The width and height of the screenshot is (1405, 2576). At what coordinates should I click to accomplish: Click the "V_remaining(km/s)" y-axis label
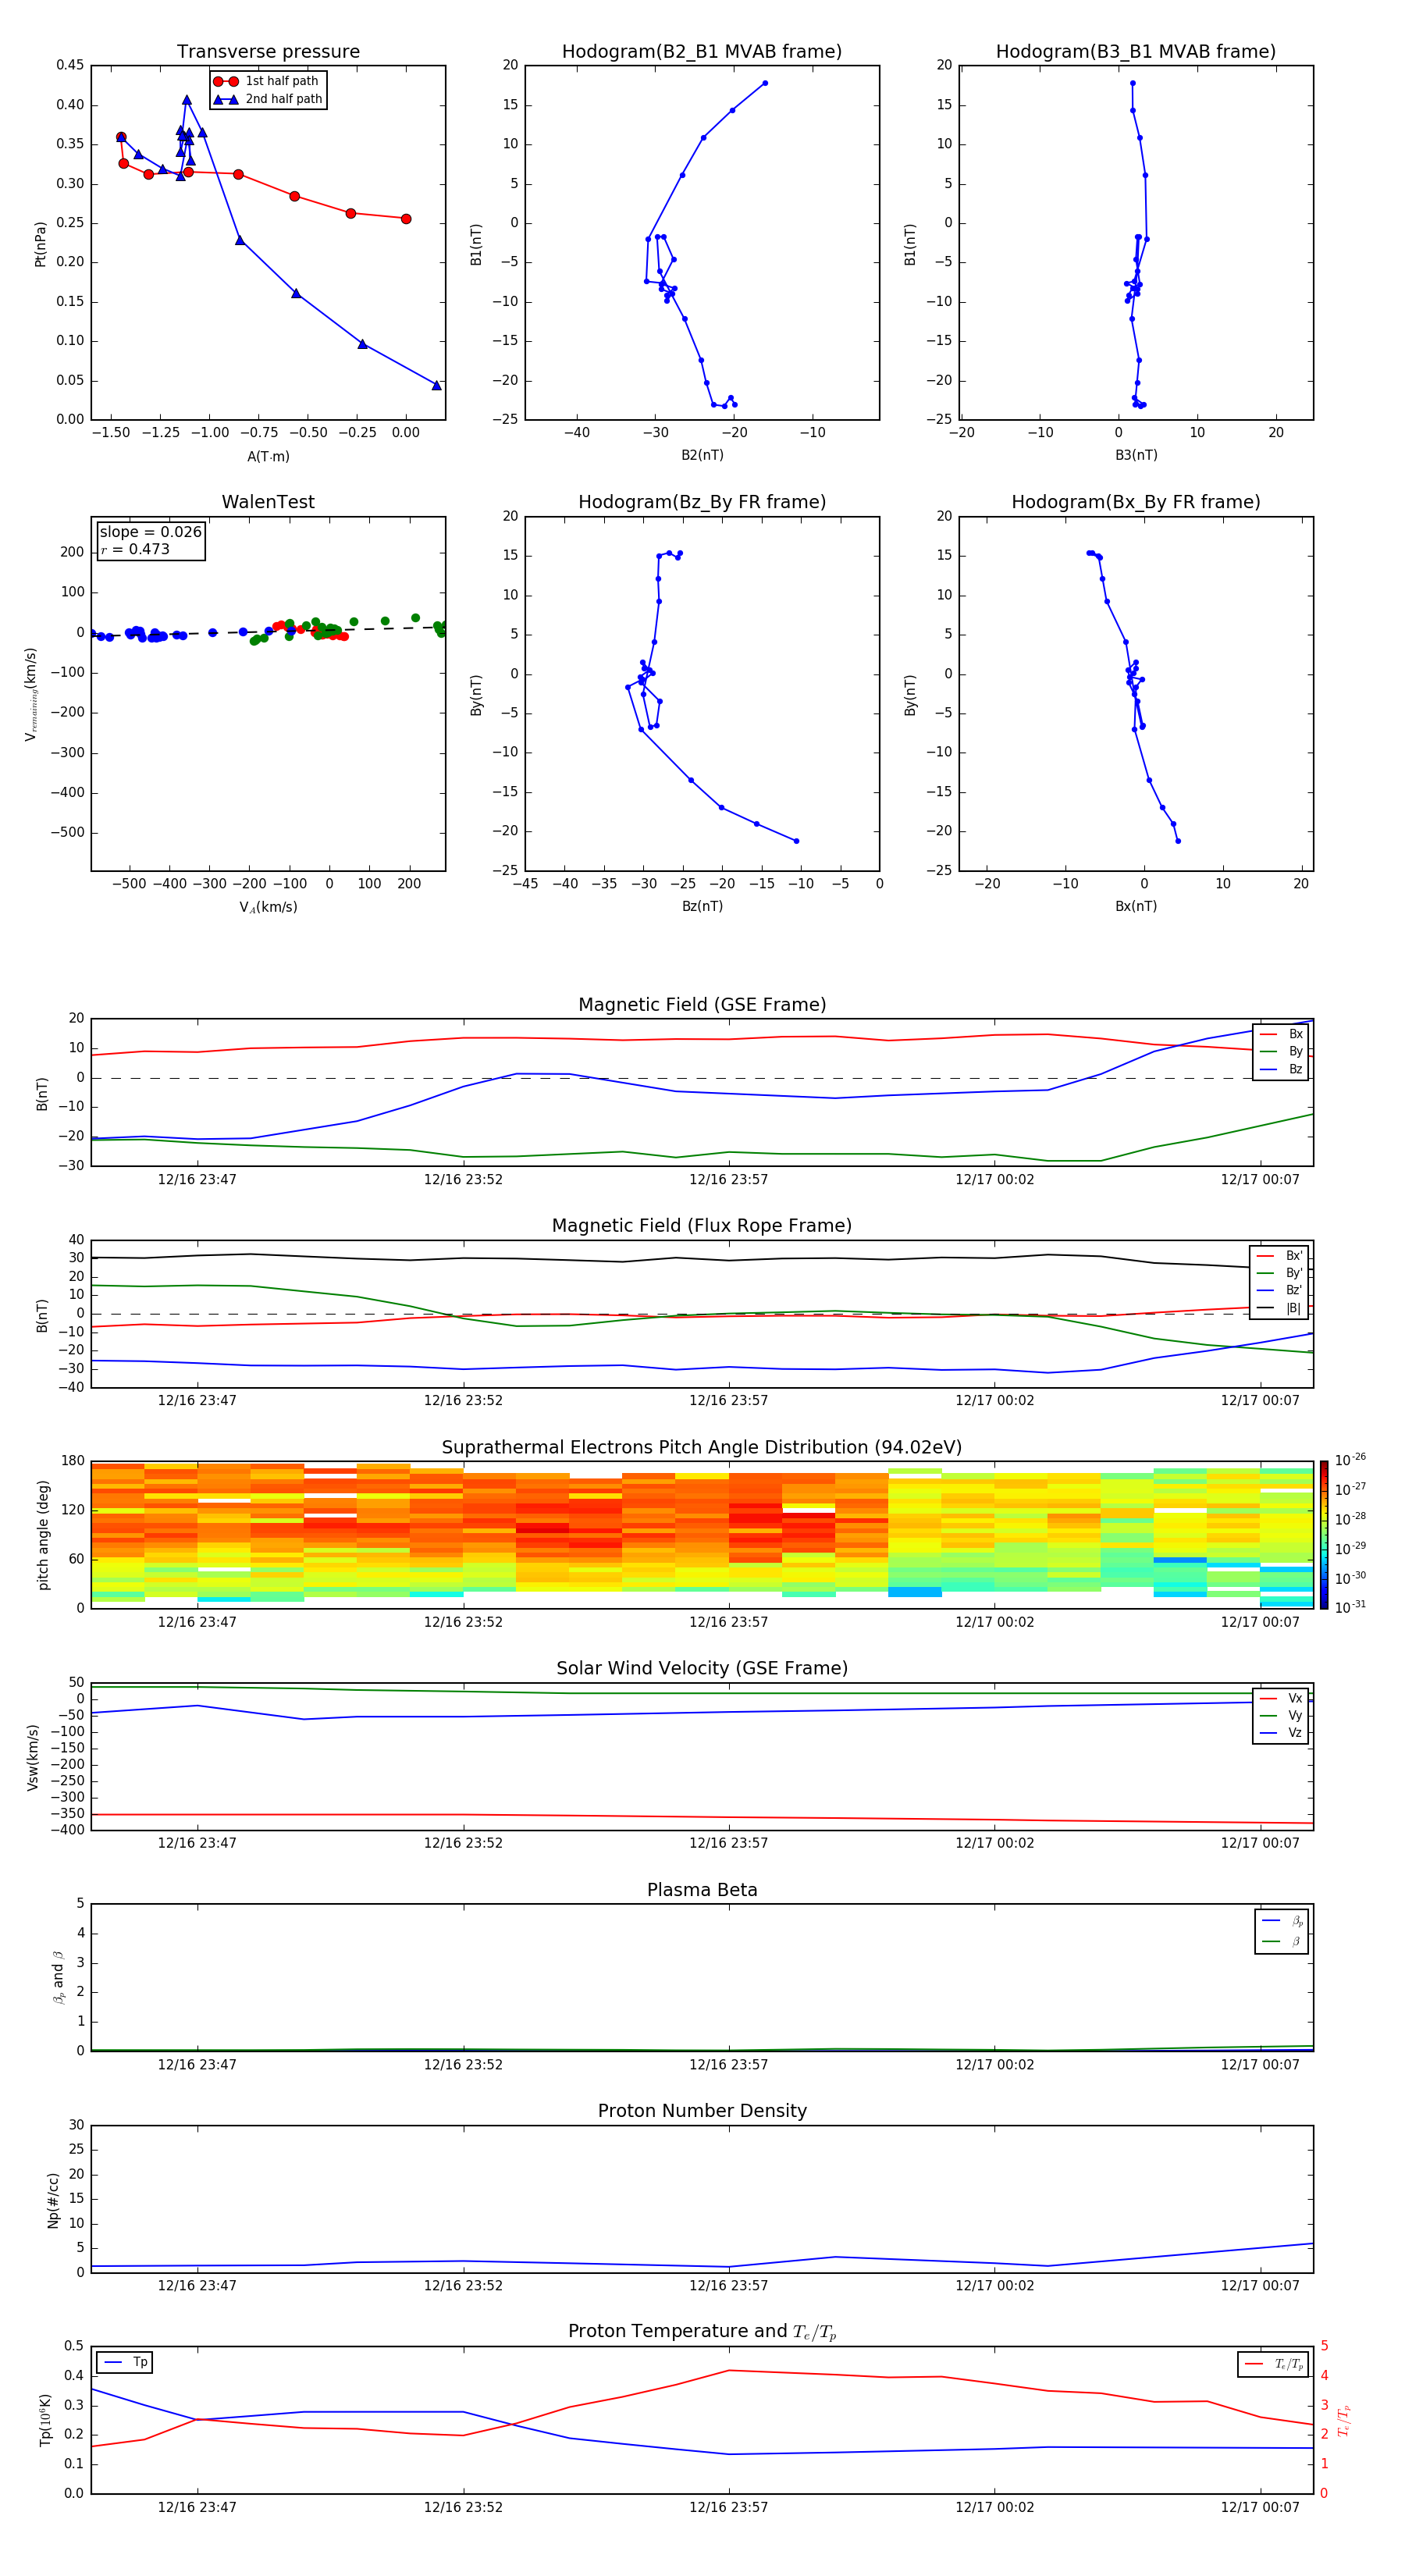tap(31, 694)
